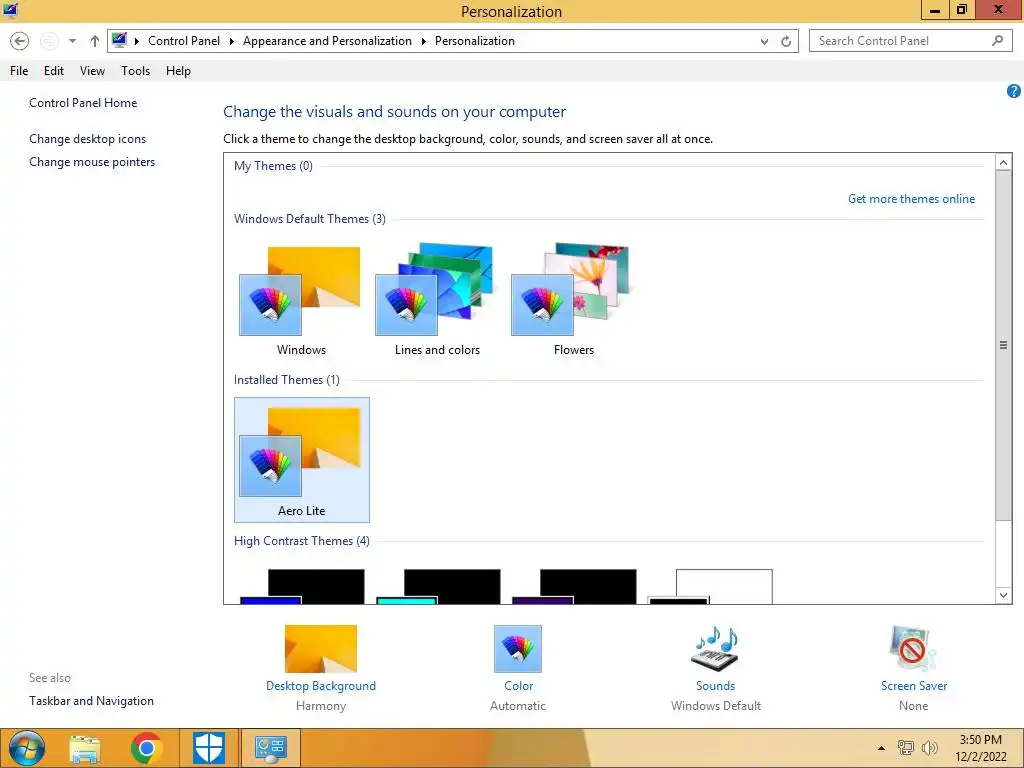The height and width of the screenshot is (768, 1024).
Task: Click Get more themes online
Action: coord(911,199)
